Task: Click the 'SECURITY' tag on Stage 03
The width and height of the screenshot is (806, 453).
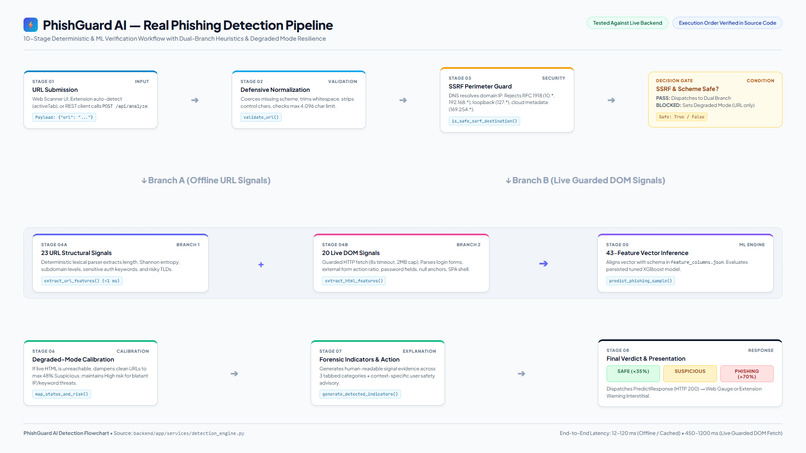Action: (x=554, y=78)
